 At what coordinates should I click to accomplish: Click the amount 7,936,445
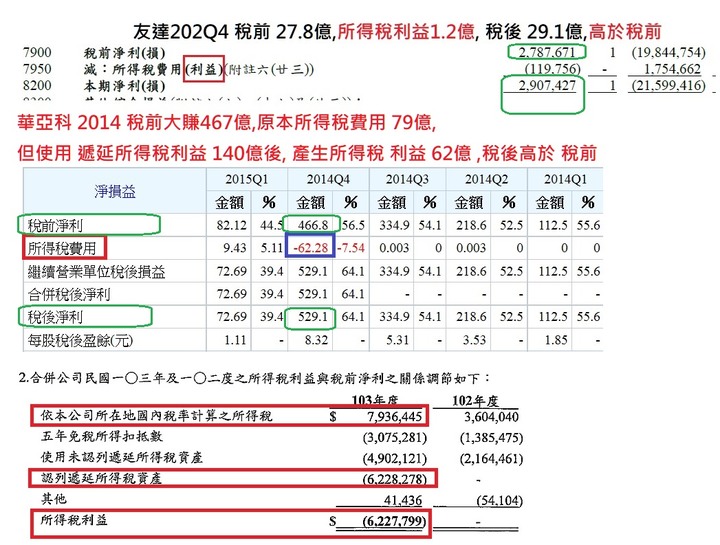click(394, 417)
